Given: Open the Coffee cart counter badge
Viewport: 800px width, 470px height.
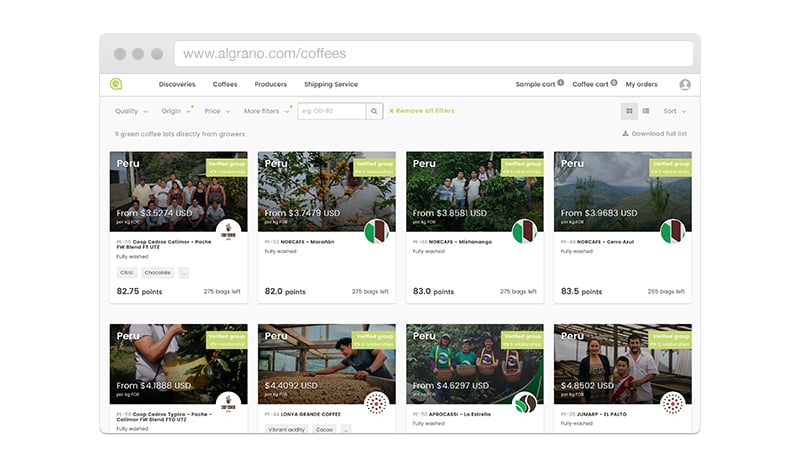Looking at the screenshot, I should click(614, 83).
